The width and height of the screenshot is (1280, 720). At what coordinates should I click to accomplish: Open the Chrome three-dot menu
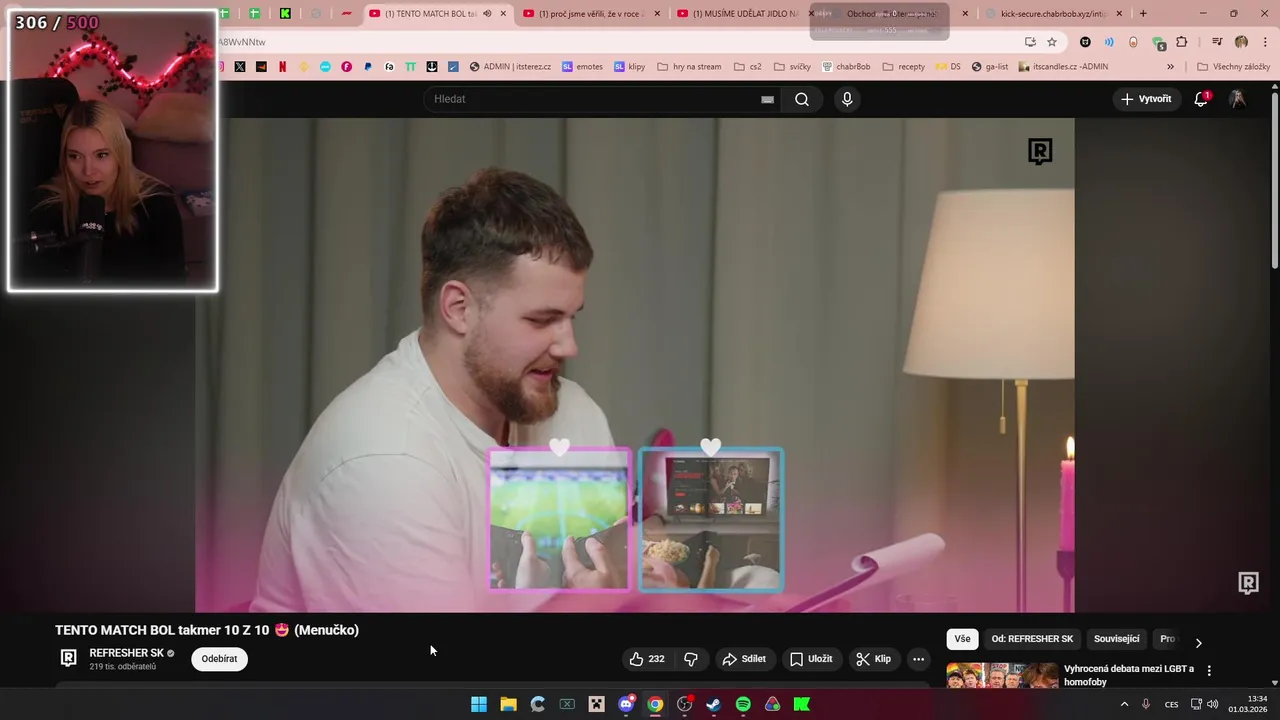click(x=1265, y=42)
